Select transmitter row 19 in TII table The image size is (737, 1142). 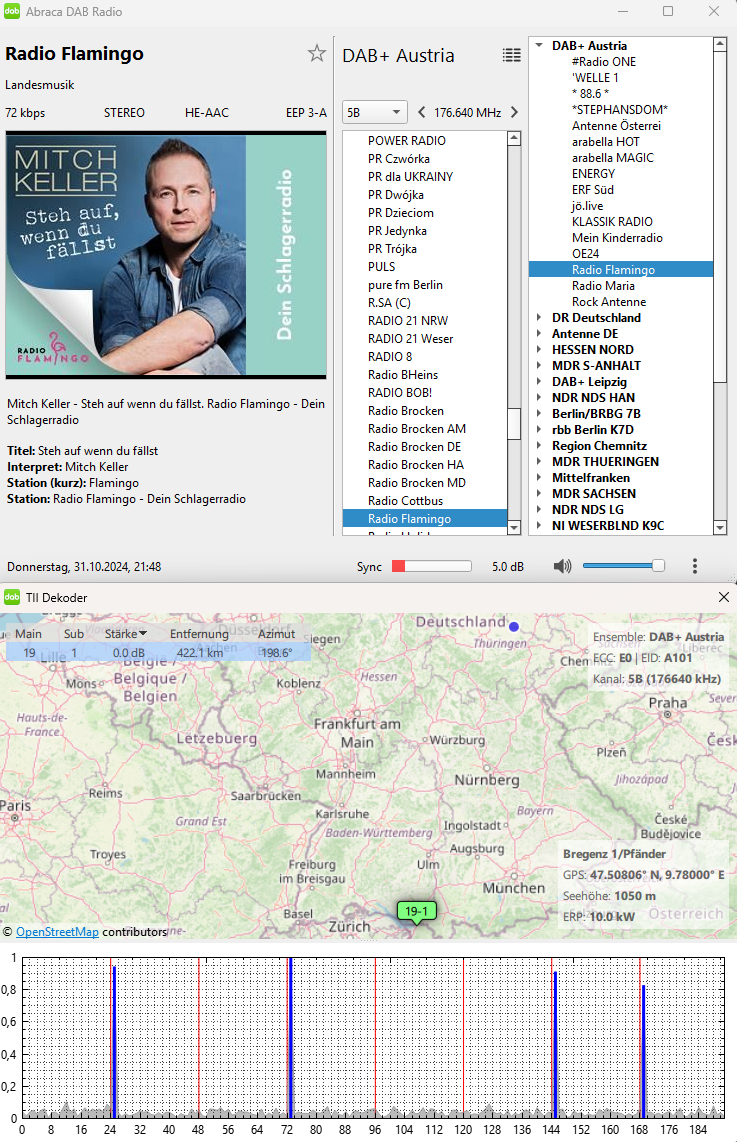click(158, 653)
